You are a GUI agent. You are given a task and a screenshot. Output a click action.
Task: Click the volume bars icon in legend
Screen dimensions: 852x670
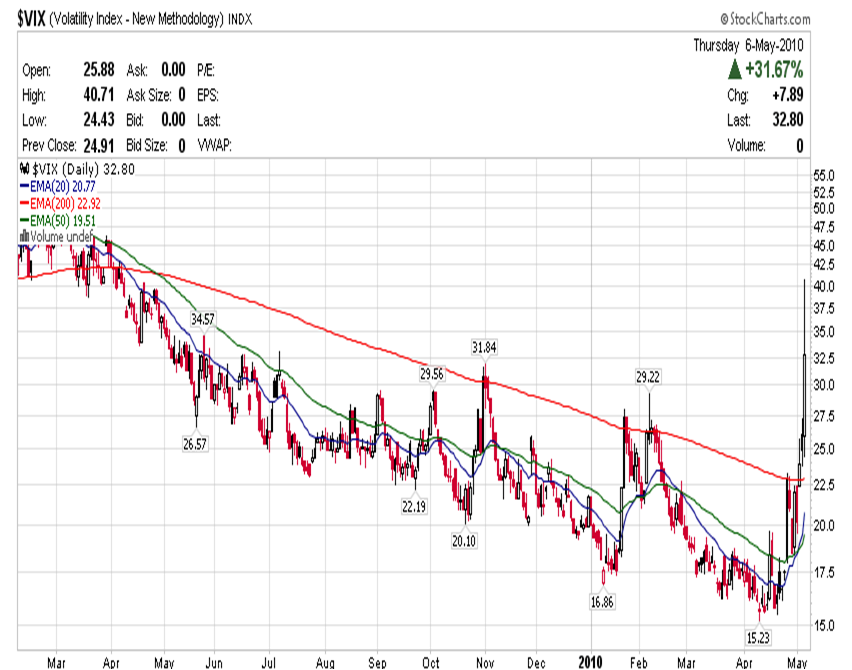coord(24,236)
